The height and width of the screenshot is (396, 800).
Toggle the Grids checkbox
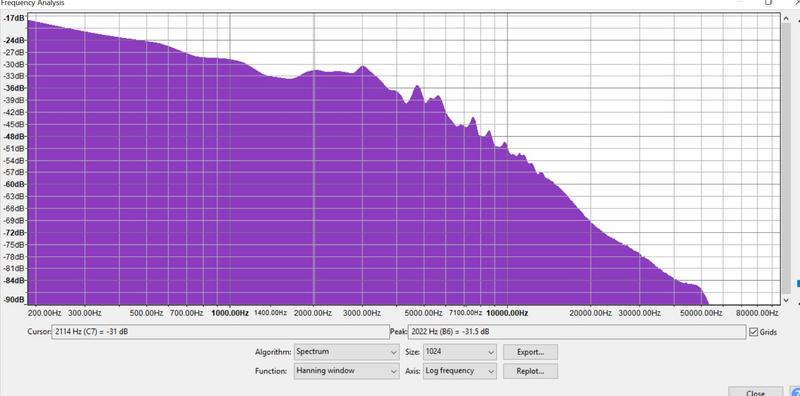[754, 332]
